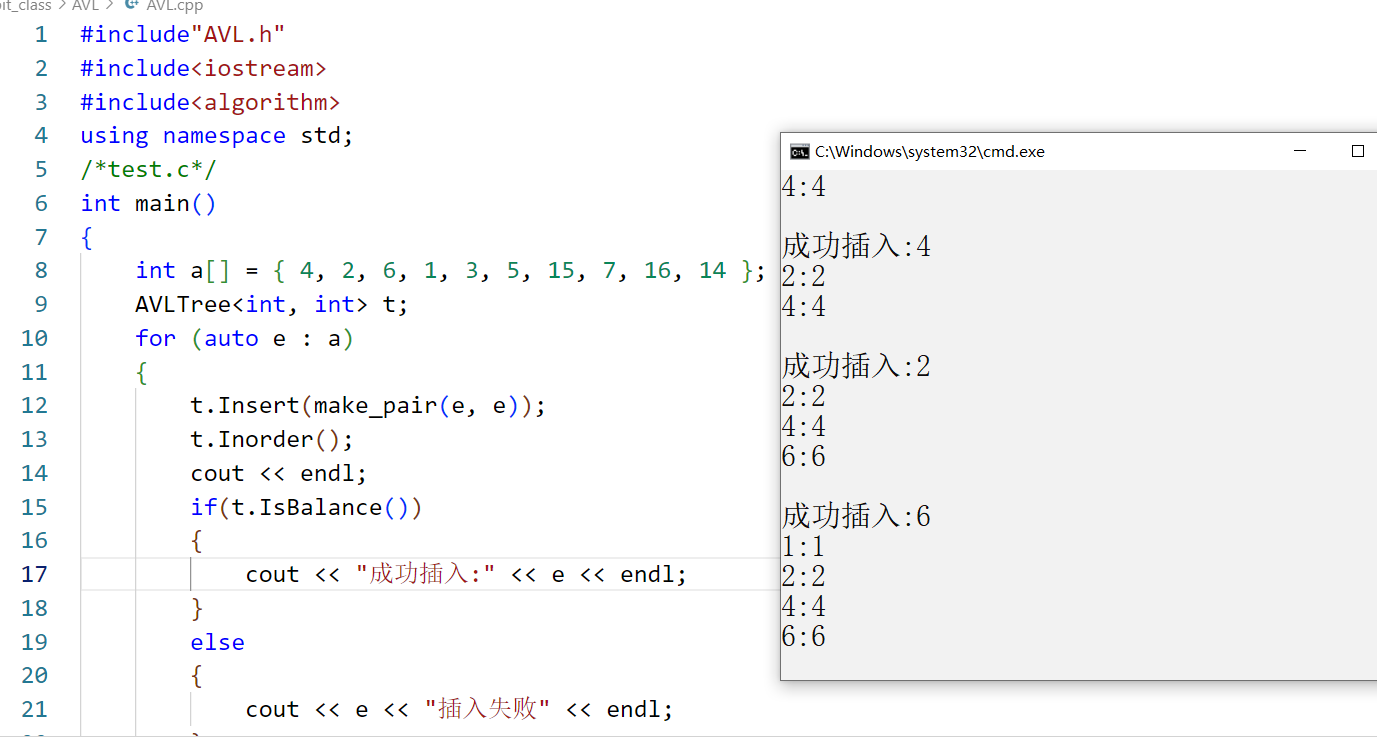Click console output '1:1'

[x=804, y=547]
